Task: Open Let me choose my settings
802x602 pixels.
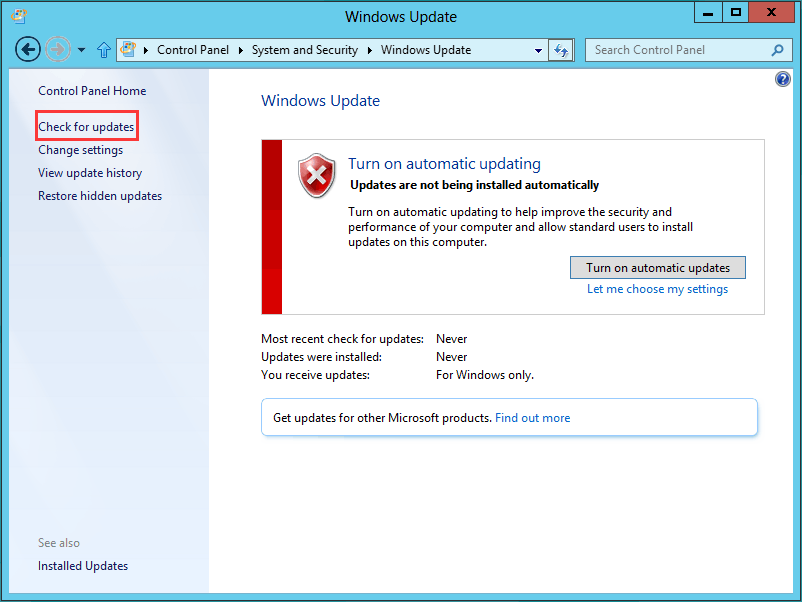Action: tap(657, 289)
